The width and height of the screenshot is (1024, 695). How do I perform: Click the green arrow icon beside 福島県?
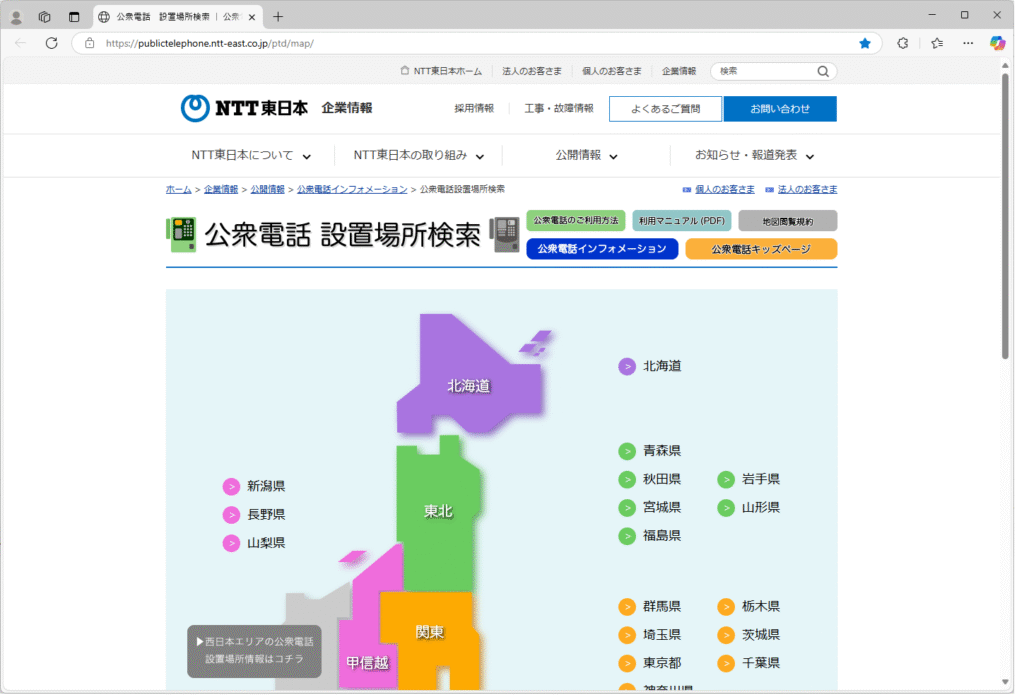tap(627, 536)
